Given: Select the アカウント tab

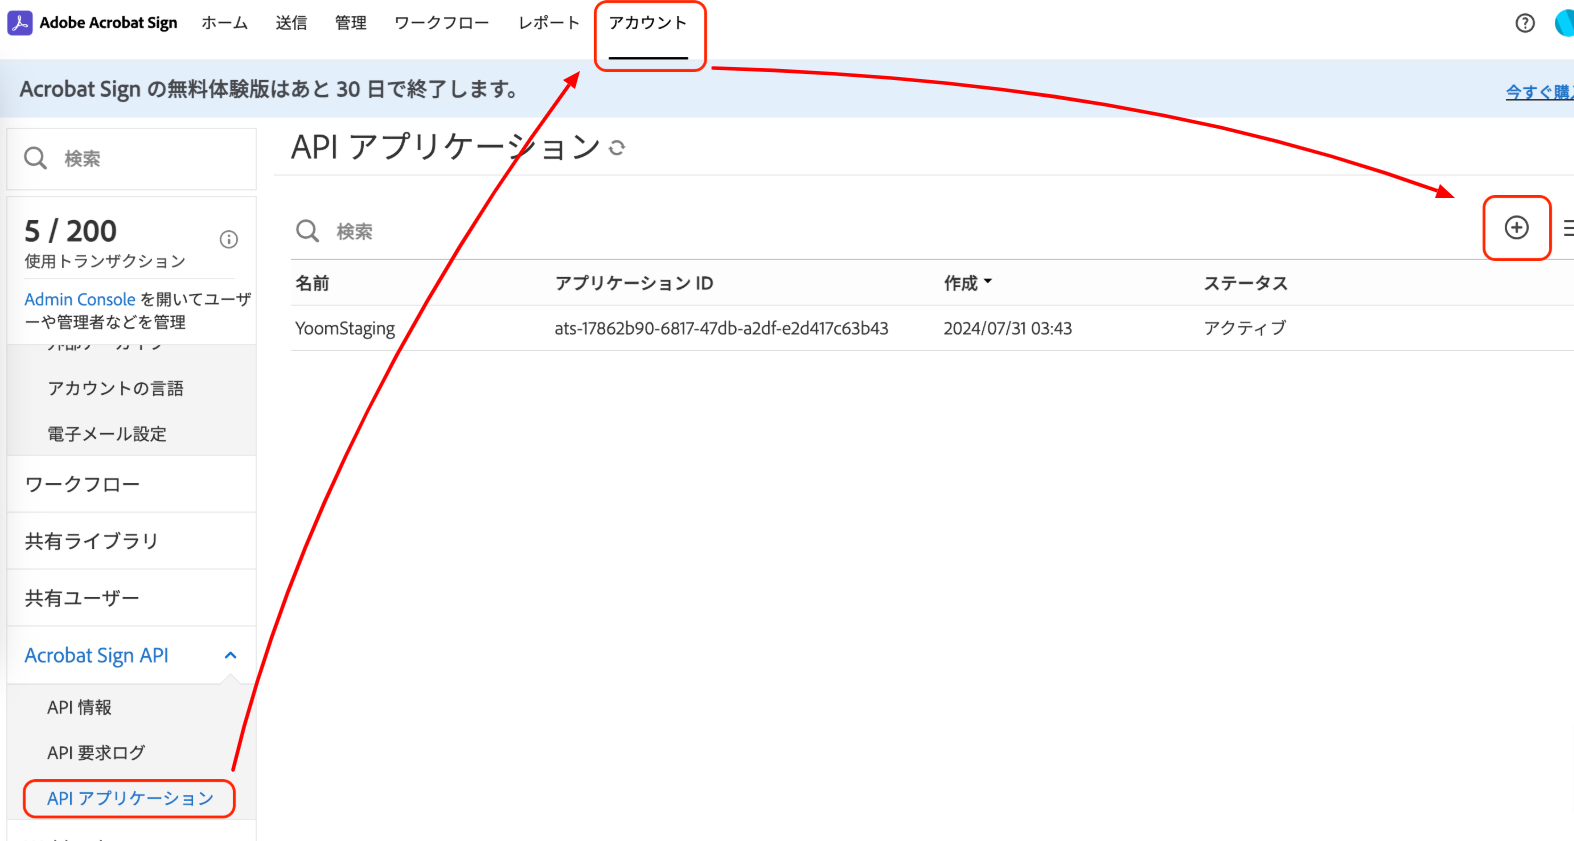Looking at the screenshot, I should (x=648, y=23).
